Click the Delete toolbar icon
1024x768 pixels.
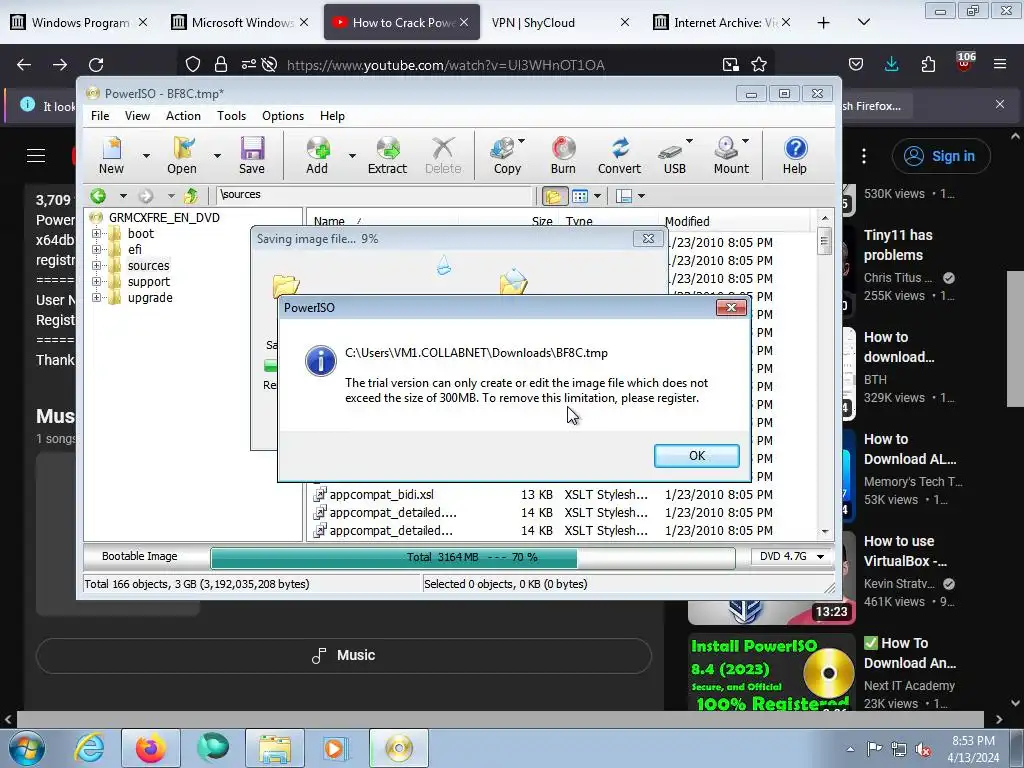(443, 155)
